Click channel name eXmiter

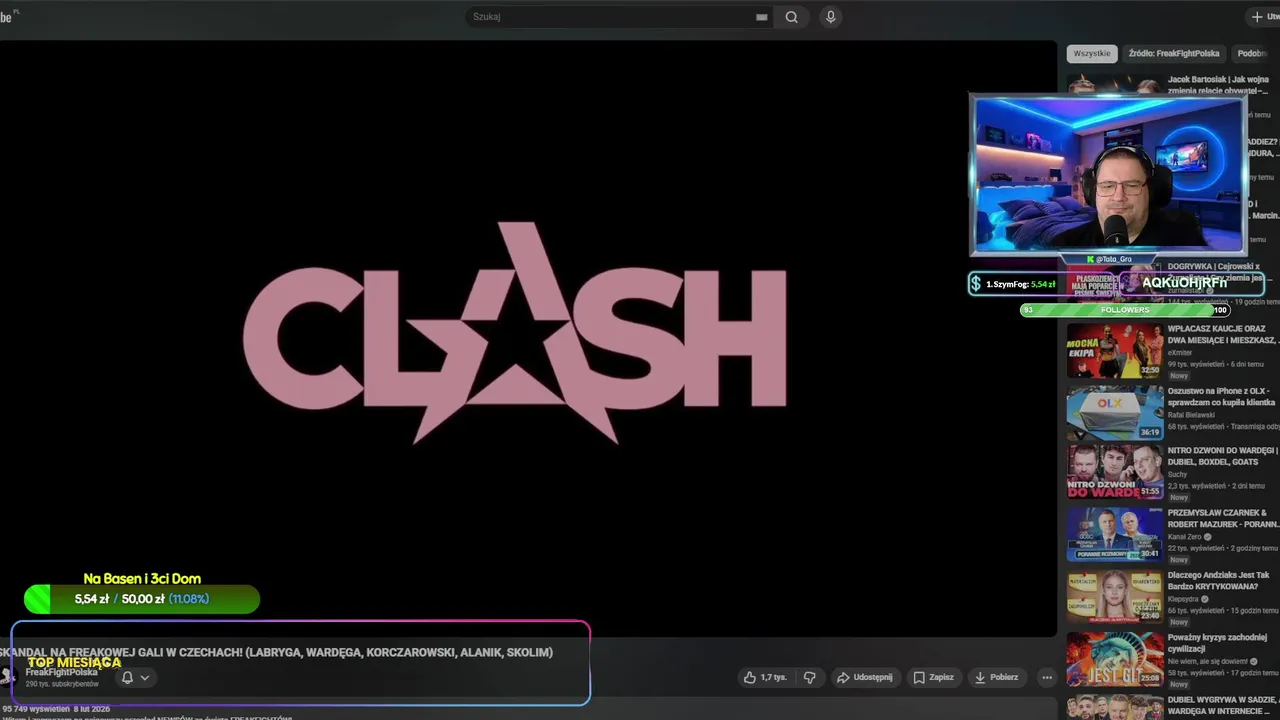(x=1180, y=352)
